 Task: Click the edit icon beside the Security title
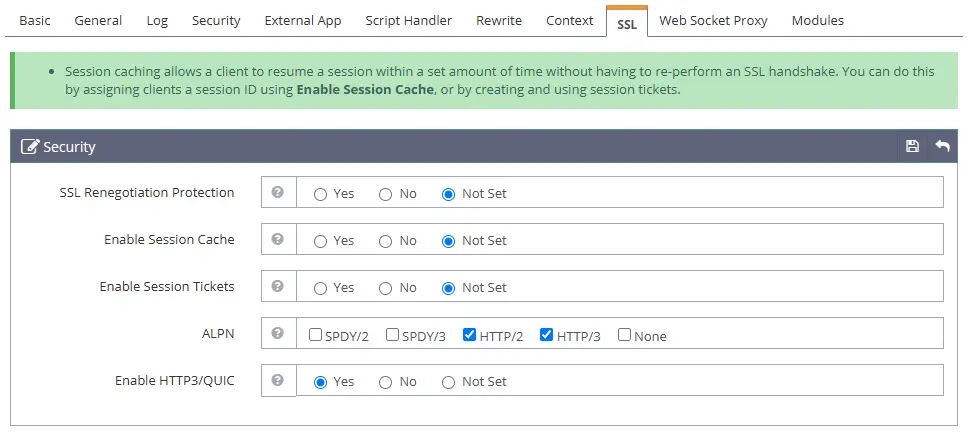pyautogui.click(x=29, y=147)
